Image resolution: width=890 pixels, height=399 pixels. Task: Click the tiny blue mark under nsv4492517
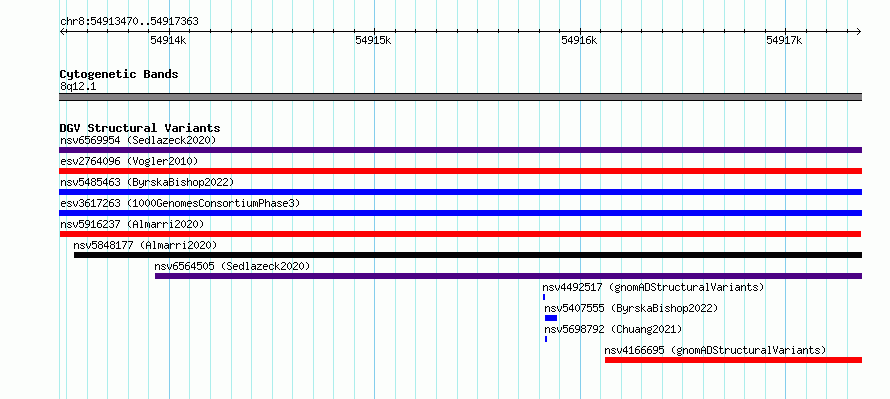(544, 297)
